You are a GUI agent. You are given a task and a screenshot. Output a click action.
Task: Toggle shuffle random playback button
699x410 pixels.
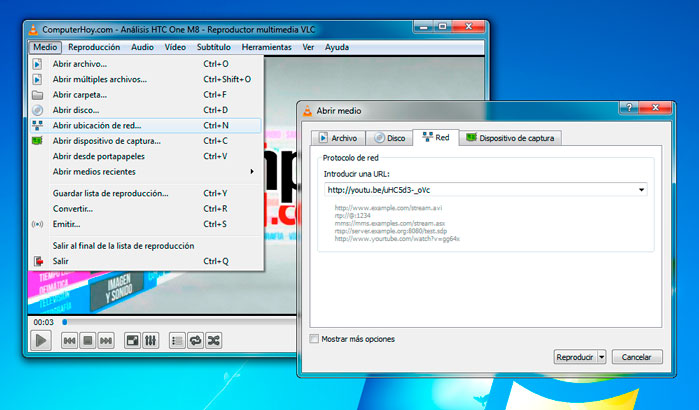click(214, 341)
